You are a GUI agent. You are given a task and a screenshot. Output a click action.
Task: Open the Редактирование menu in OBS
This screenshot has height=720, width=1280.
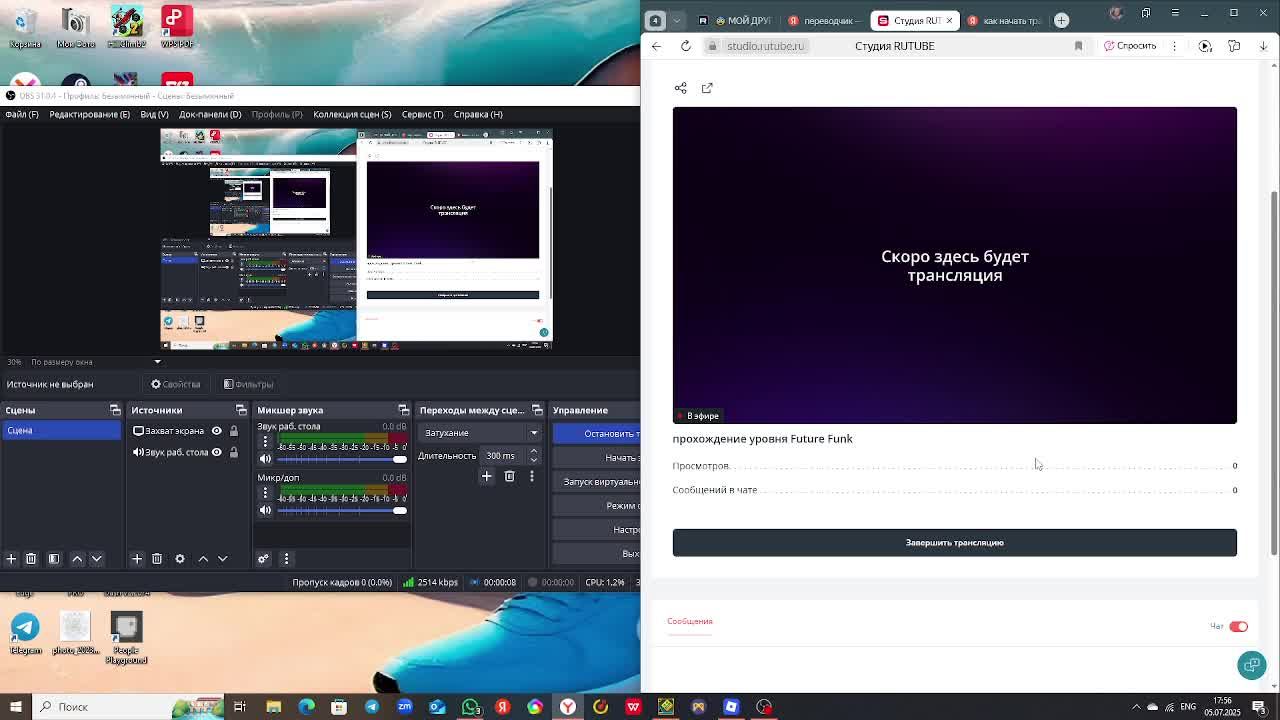(x=89, y=114)
